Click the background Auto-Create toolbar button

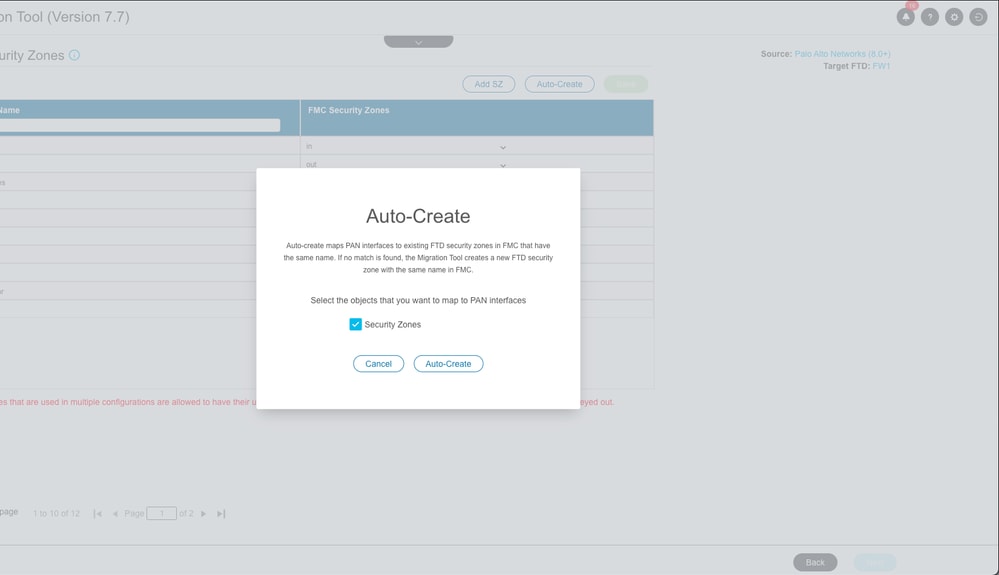pos(559,84)
